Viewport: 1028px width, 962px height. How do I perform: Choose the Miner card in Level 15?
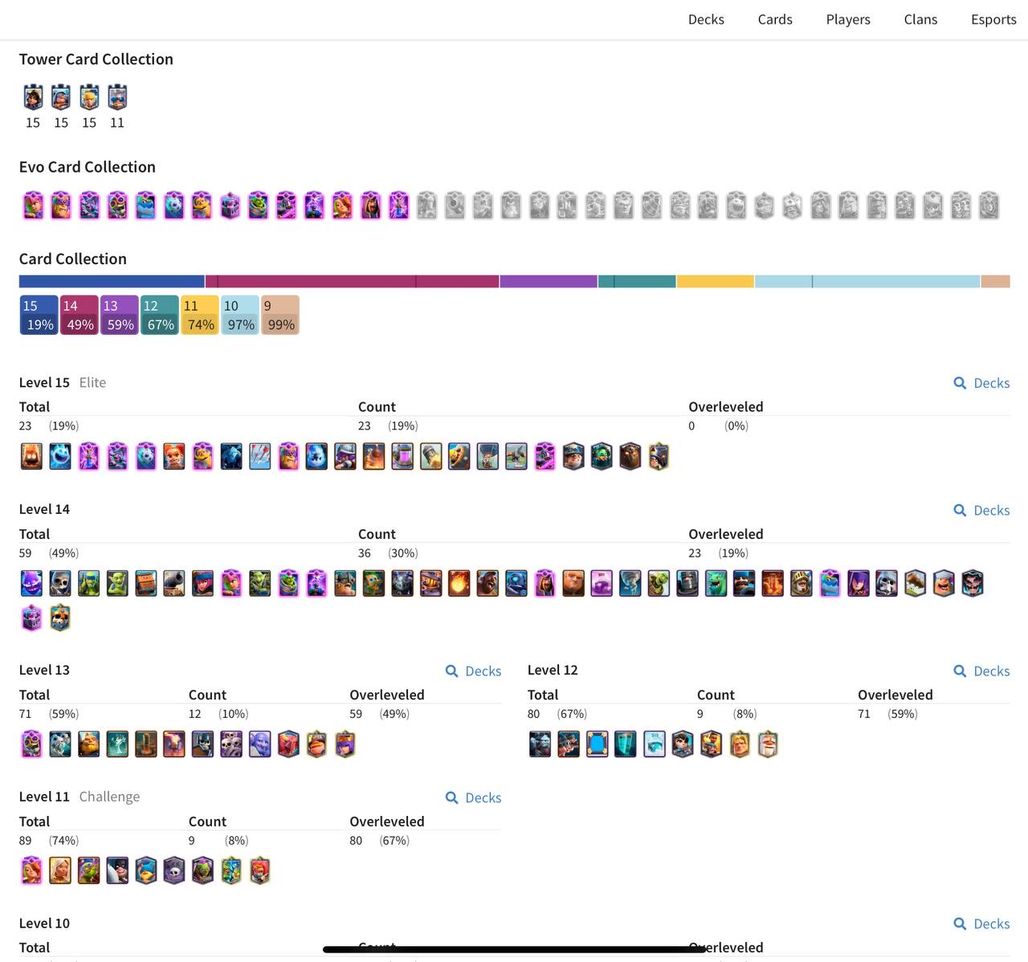(573, 456)
